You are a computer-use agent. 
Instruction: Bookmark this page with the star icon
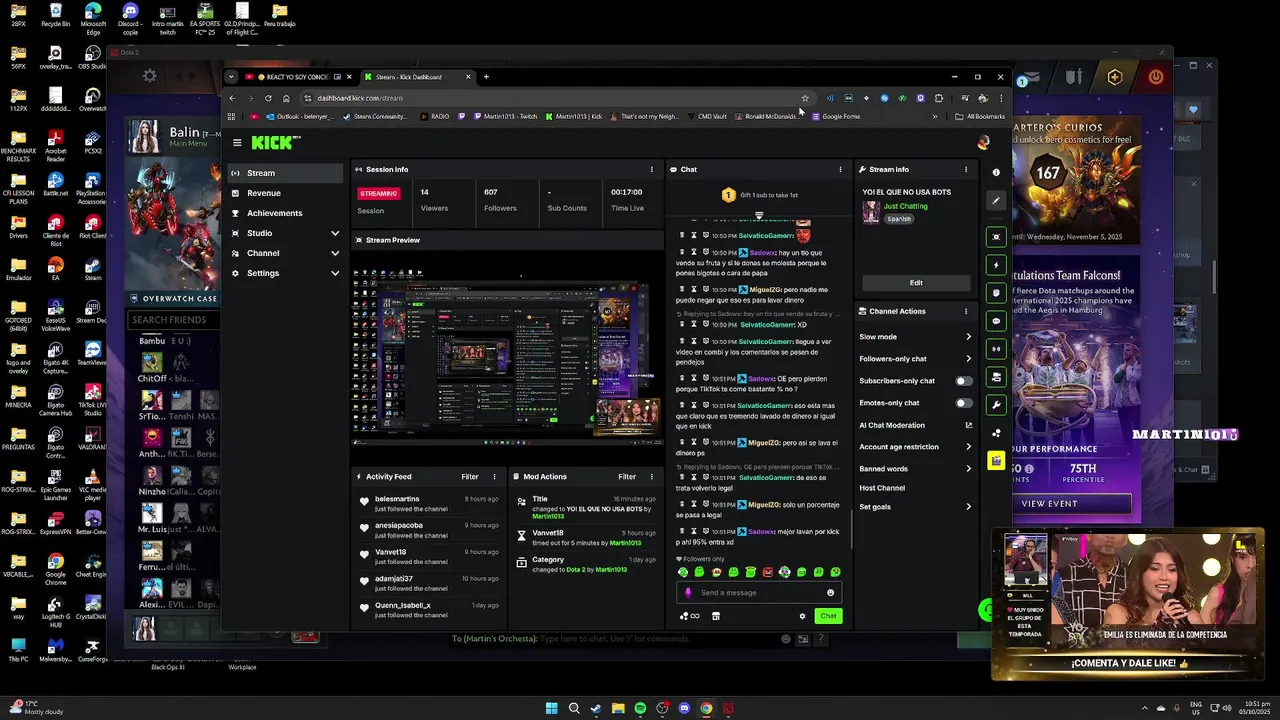tap(804, 98)
